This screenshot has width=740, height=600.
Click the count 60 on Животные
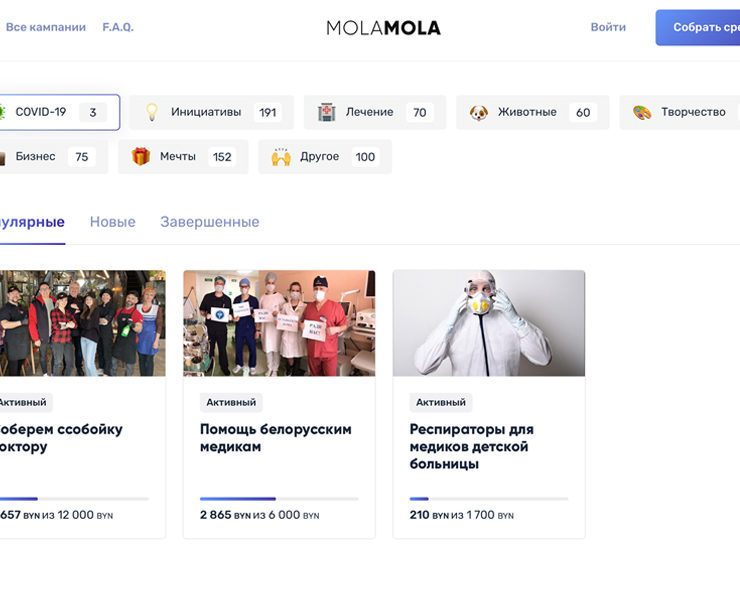point(583,112)
